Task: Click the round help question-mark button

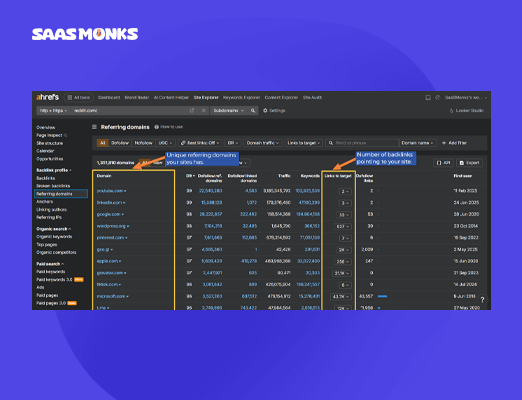Action: [482, 299]
